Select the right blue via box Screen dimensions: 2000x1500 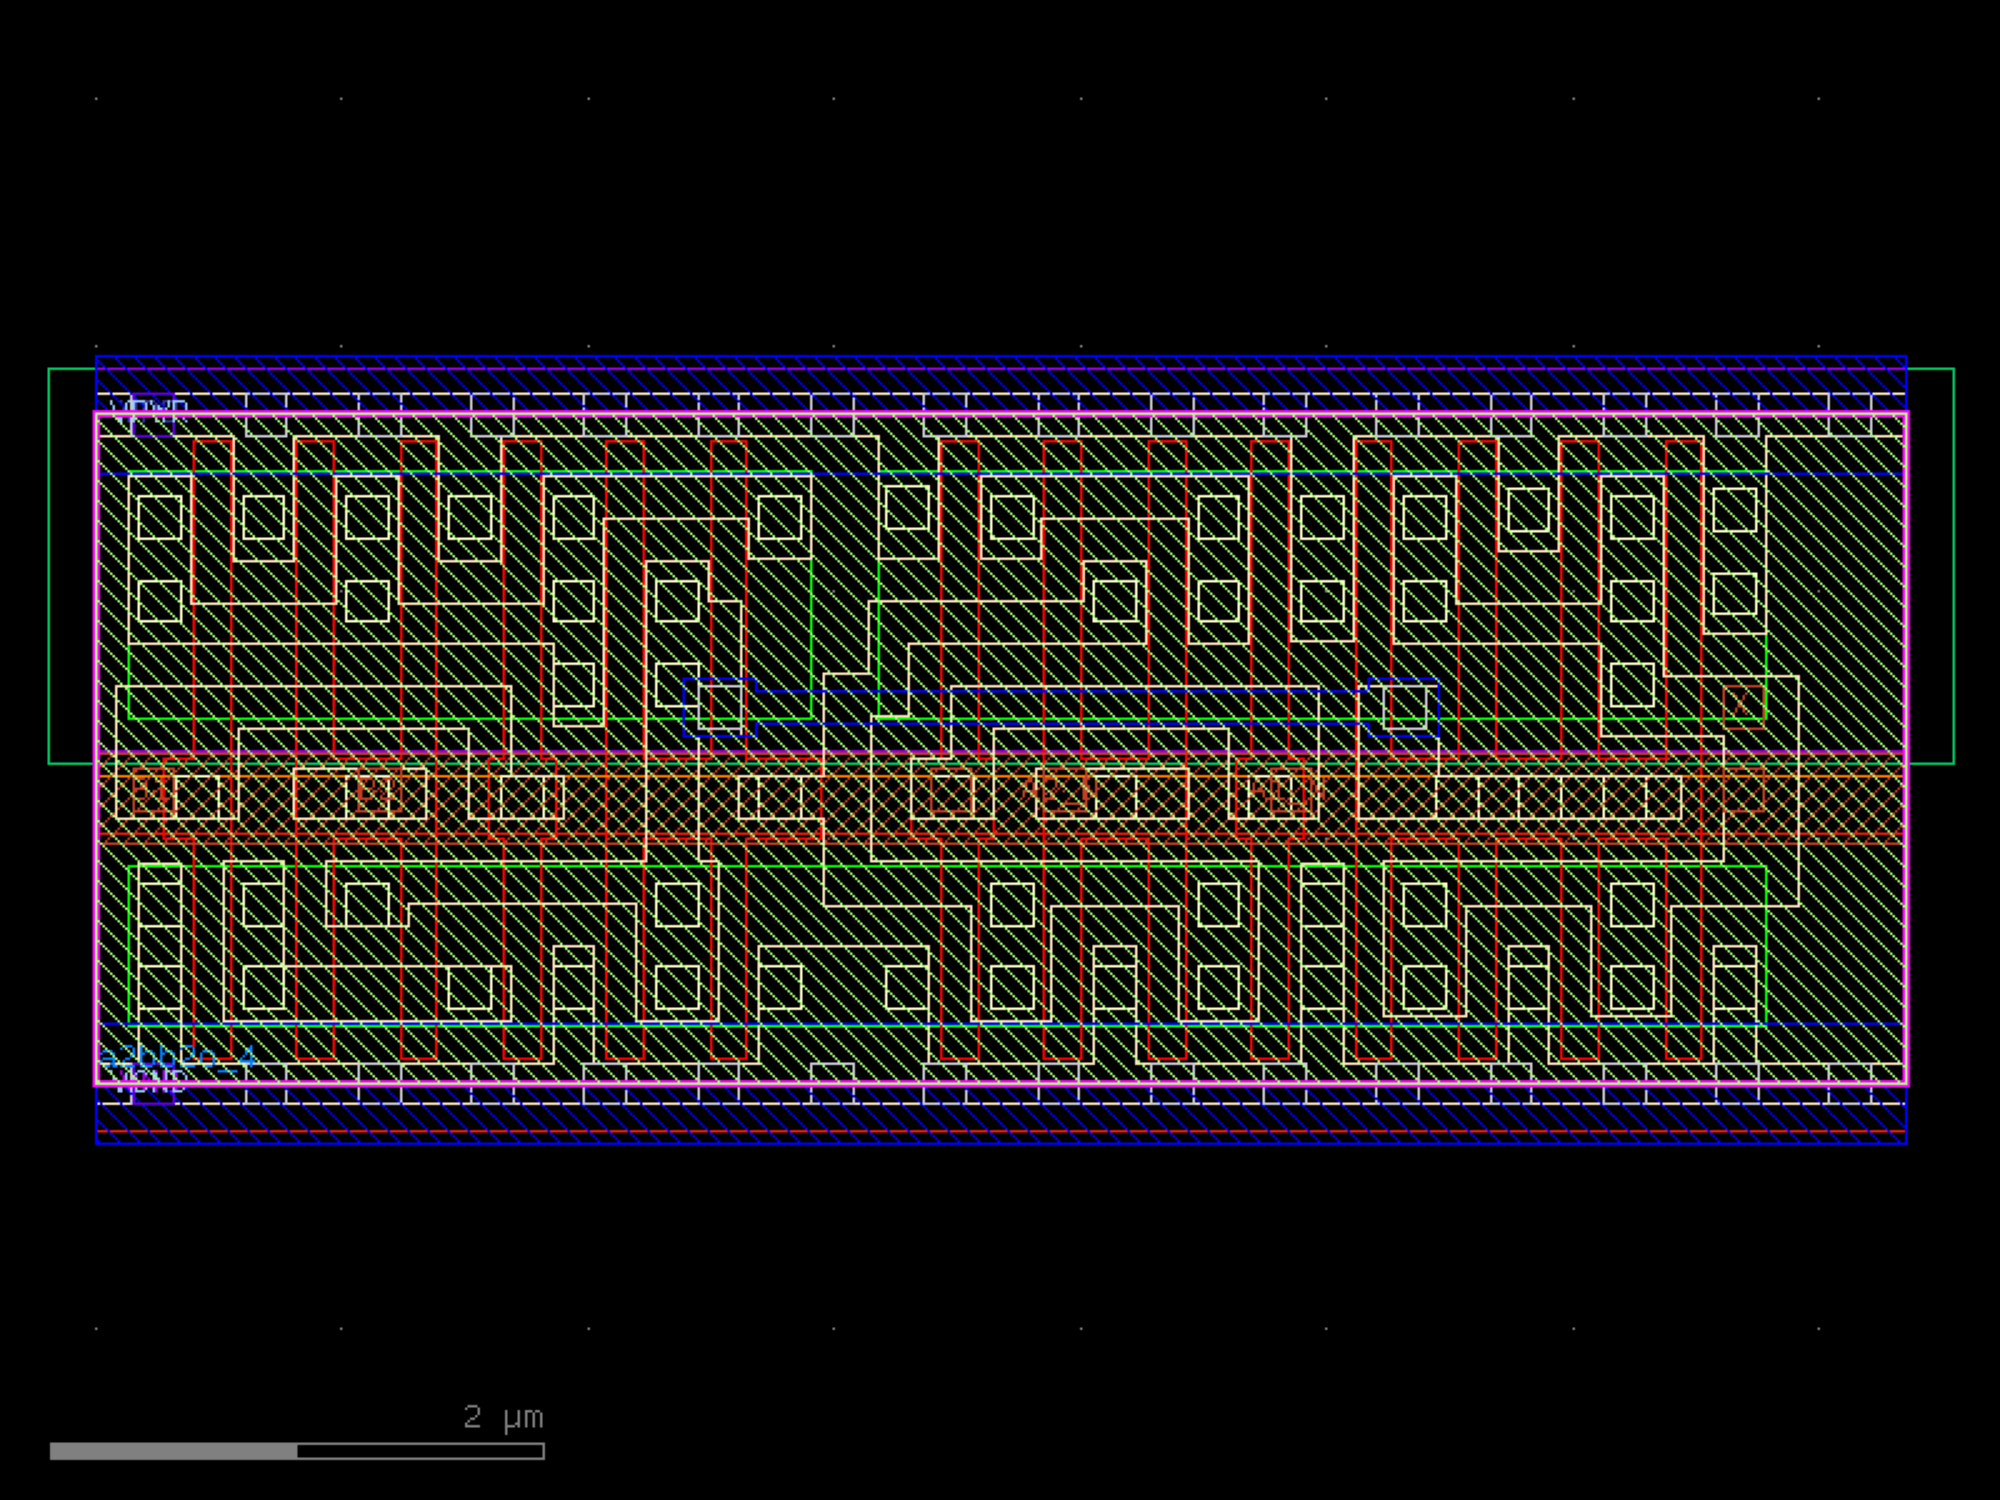point(1403,708)
